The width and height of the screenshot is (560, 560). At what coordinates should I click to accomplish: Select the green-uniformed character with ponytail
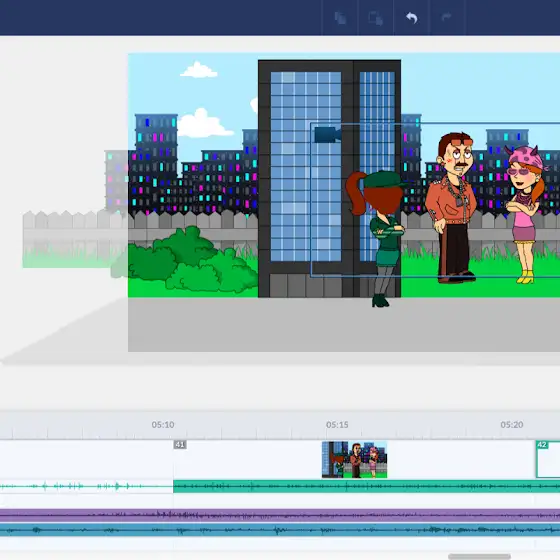tap(376, 239)
